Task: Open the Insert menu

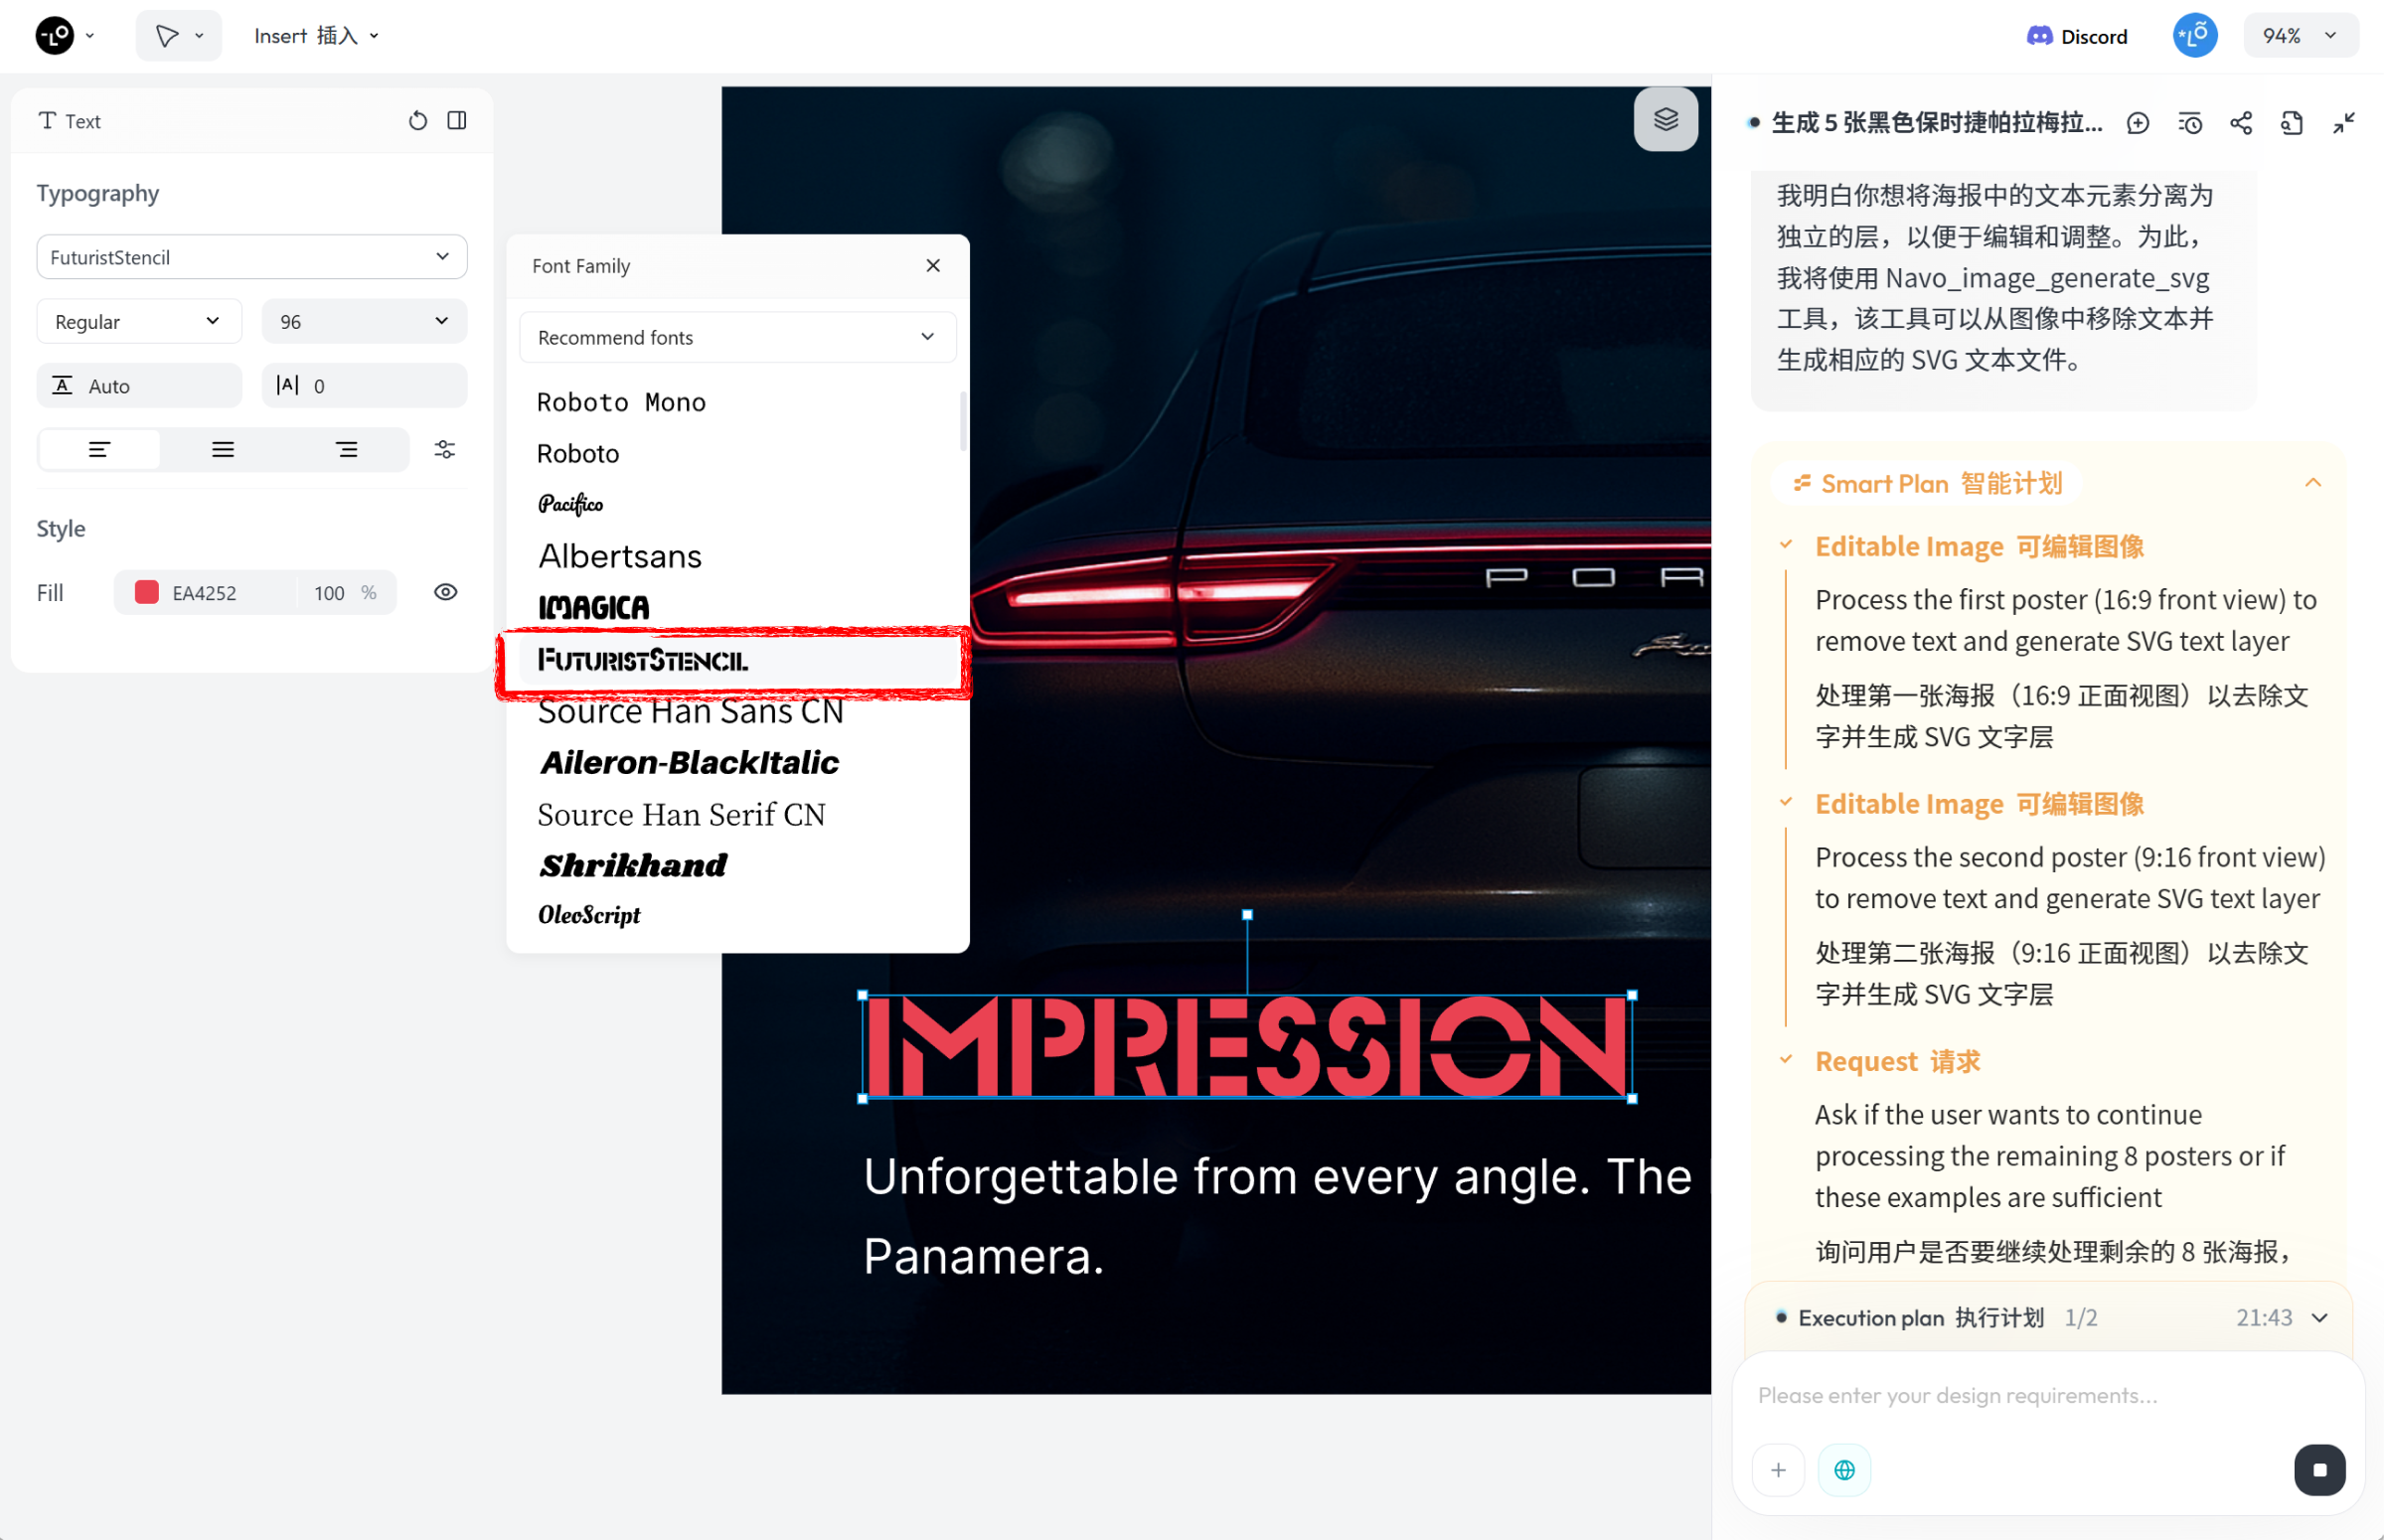Action: tap(315, 36)
